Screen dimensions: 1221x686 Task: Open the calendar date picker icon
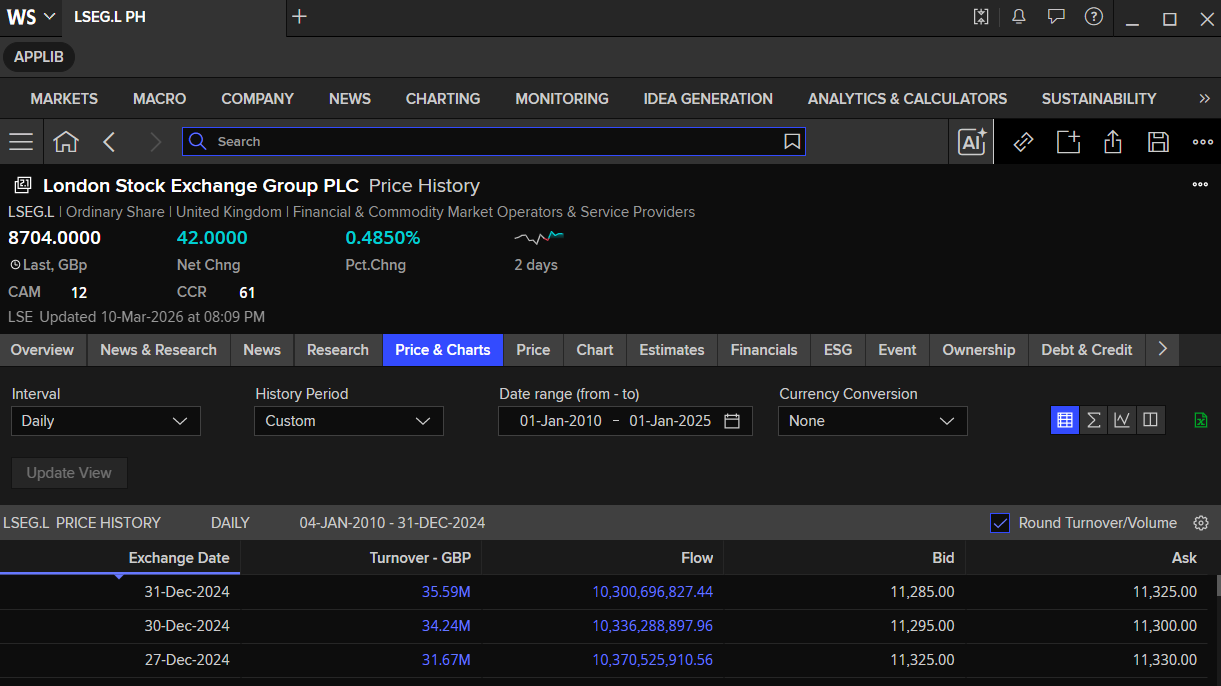tap(732, 421)
